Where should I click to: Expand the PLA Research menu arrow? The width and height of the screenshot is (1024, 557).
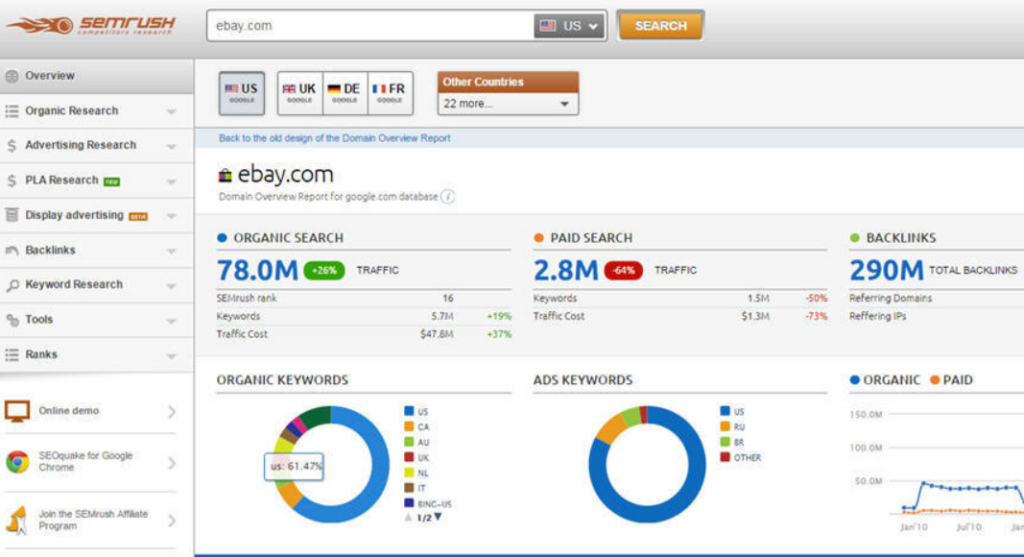(171, 182)
